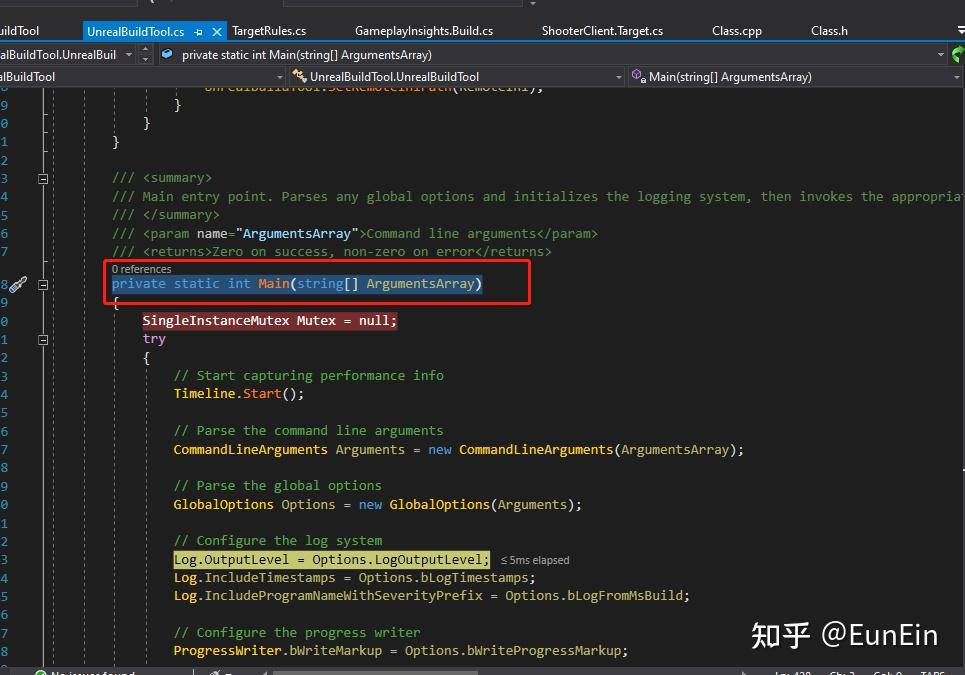
Task: Click the class icon beside UnrealBuildTool.UnrealBuildTool
Action: 300,76
